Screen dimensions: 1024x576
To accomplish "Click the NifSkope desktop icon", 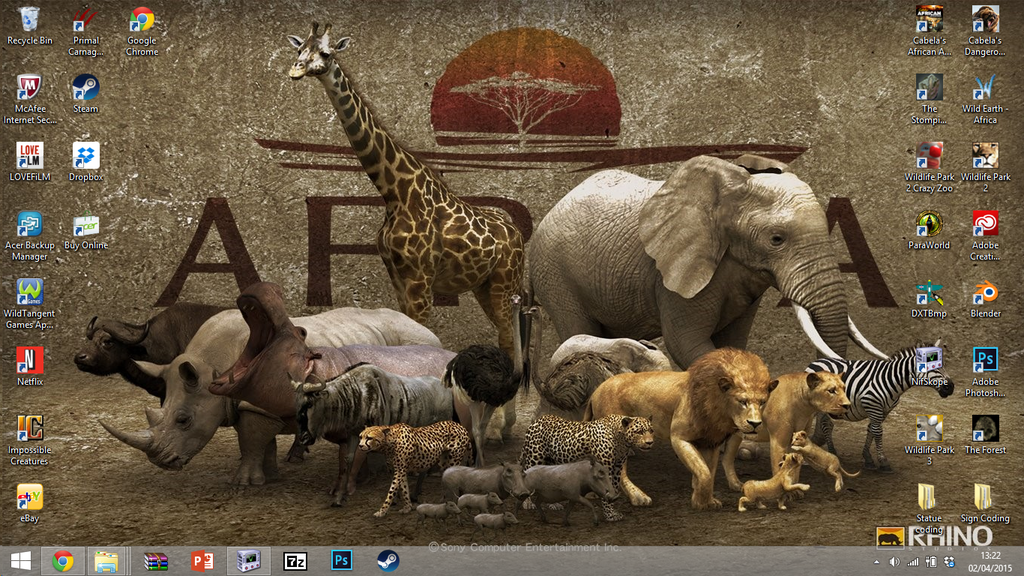I will 929,360.
